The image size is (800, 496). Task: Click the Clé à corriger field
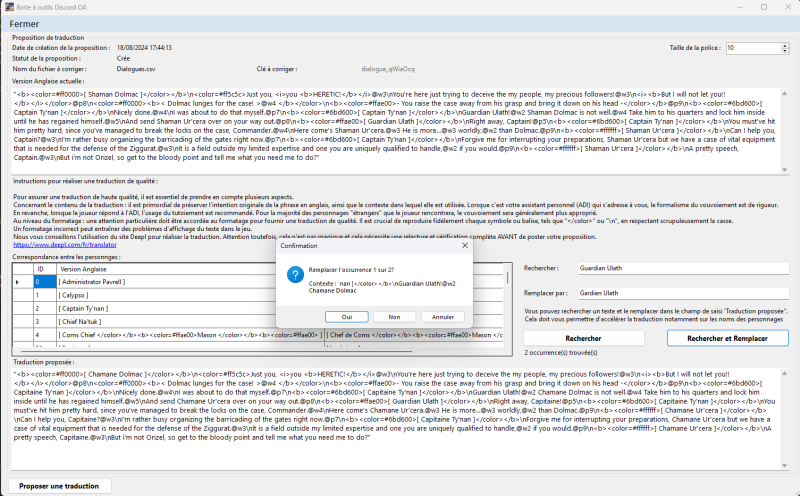(413, 69)
